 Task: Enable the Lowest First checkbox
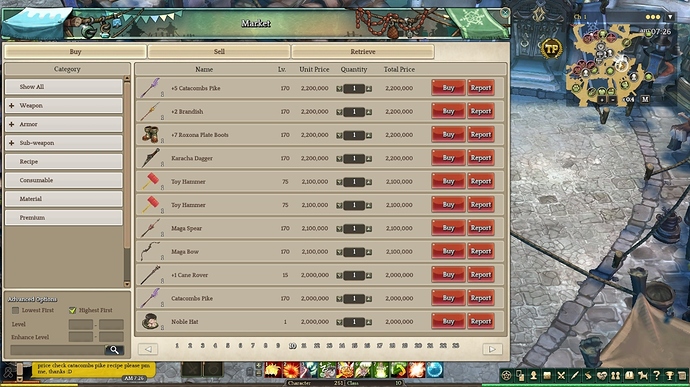15,310
